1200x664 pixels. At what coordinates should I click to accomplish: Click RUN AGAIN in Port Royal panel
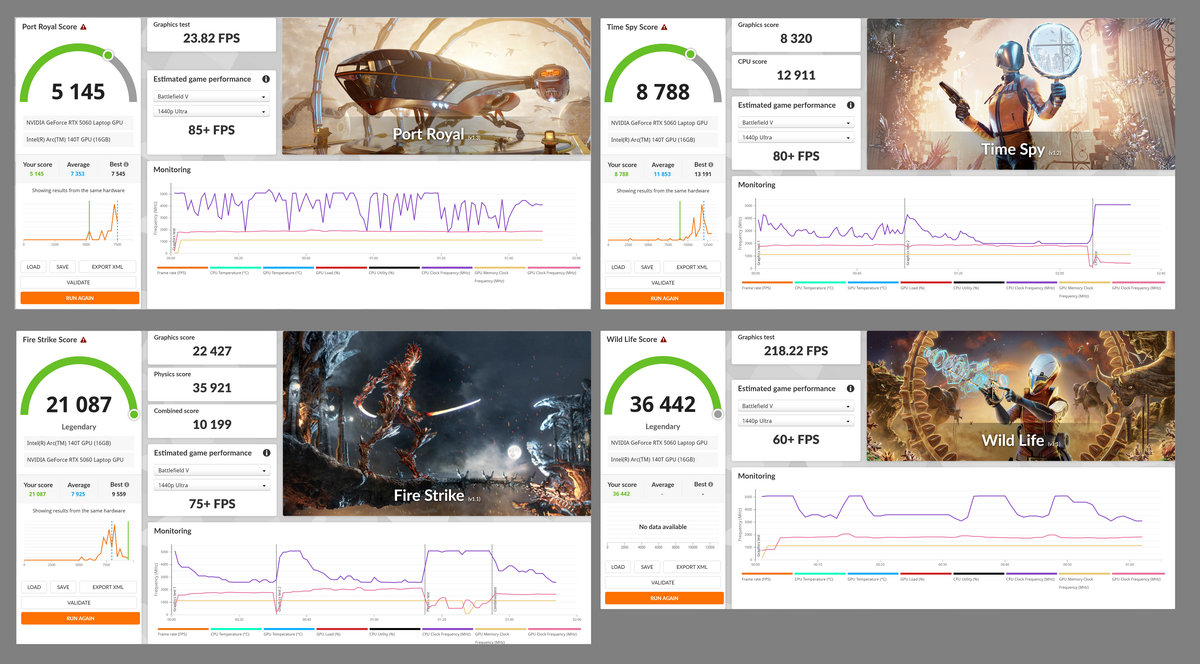79,297
